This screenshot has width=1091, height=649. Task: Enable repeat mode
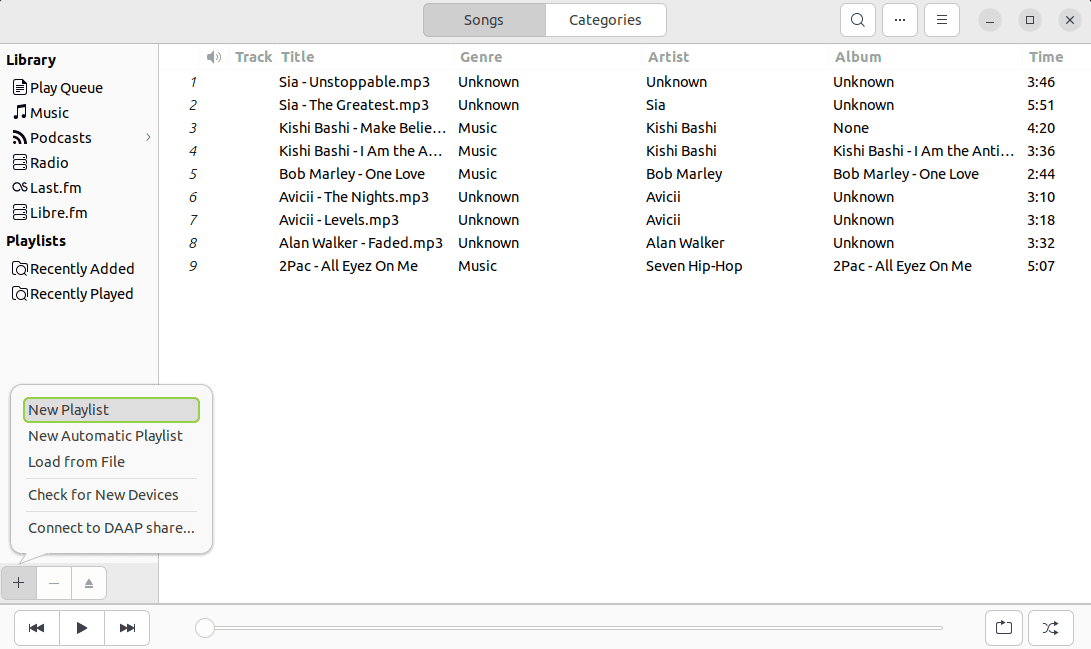[x=1004, y=627]
